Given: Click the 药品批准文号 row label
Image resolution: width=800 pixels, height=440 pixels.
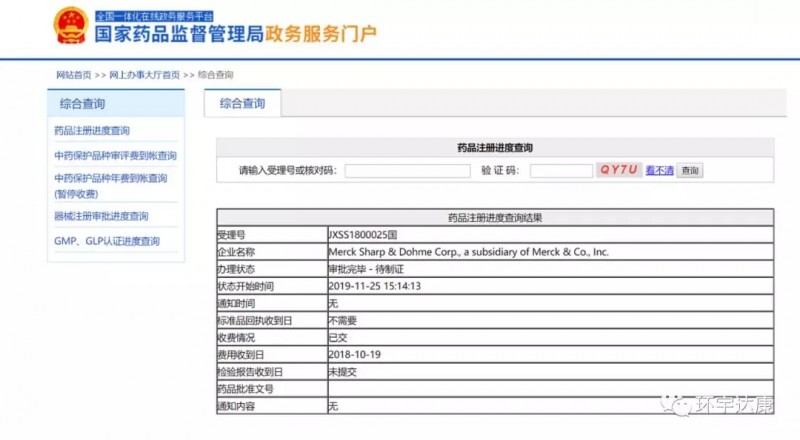Looking at the screenshot, I should 245,389.
